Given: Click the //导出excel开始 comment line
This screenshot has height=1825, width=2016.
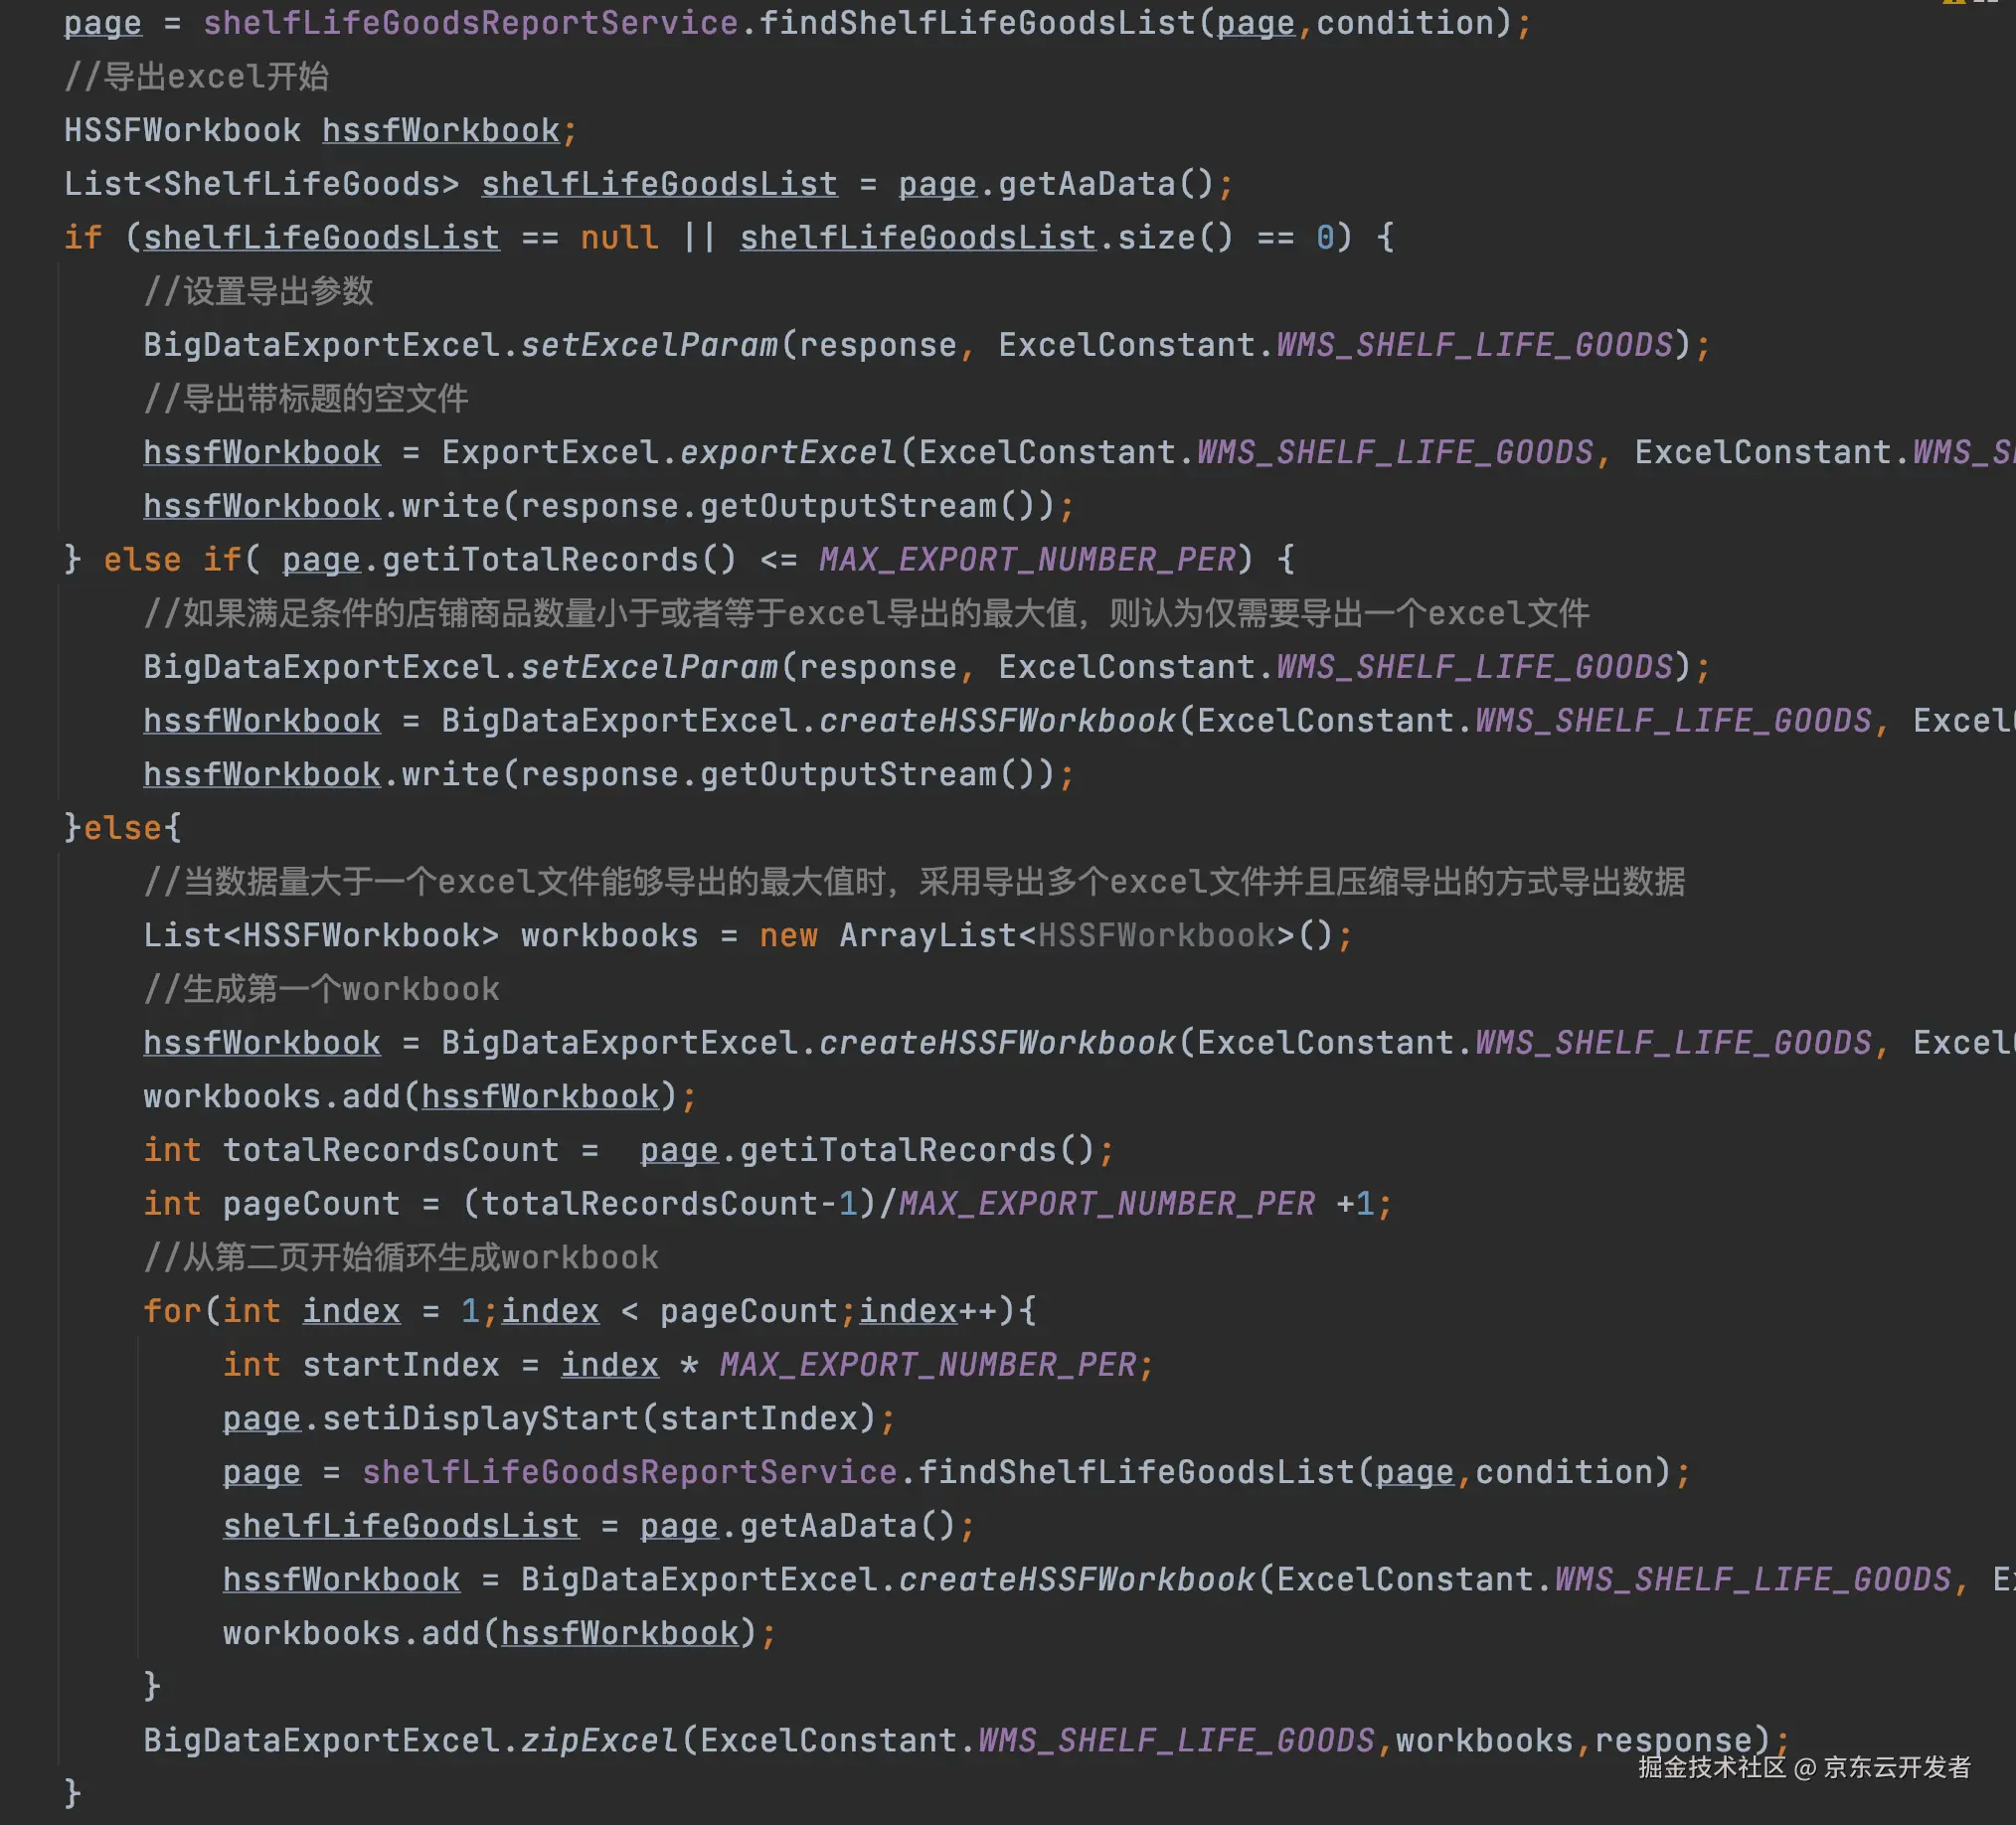Looking at the screenshot, I should (x=196, y=77).
